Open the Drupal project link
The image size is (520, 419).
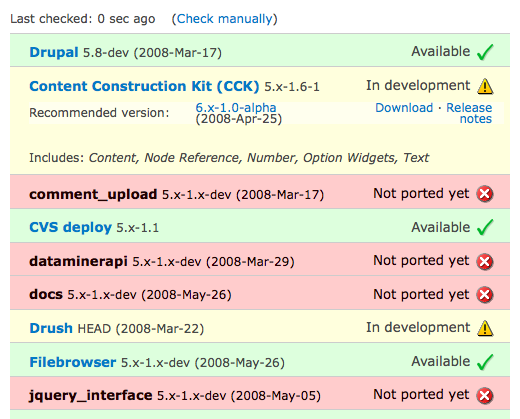(54, 52)
